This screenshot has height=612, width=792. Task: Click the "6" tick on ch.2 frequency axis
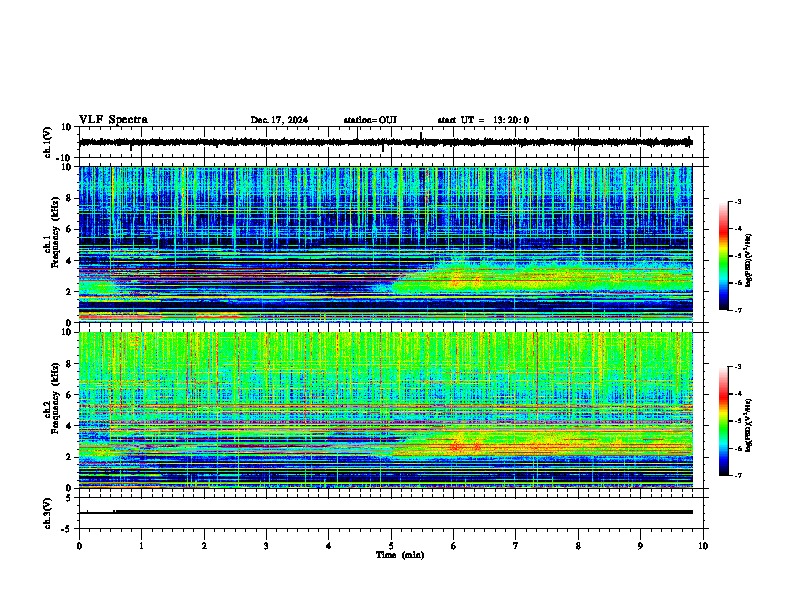pos(69,395)
